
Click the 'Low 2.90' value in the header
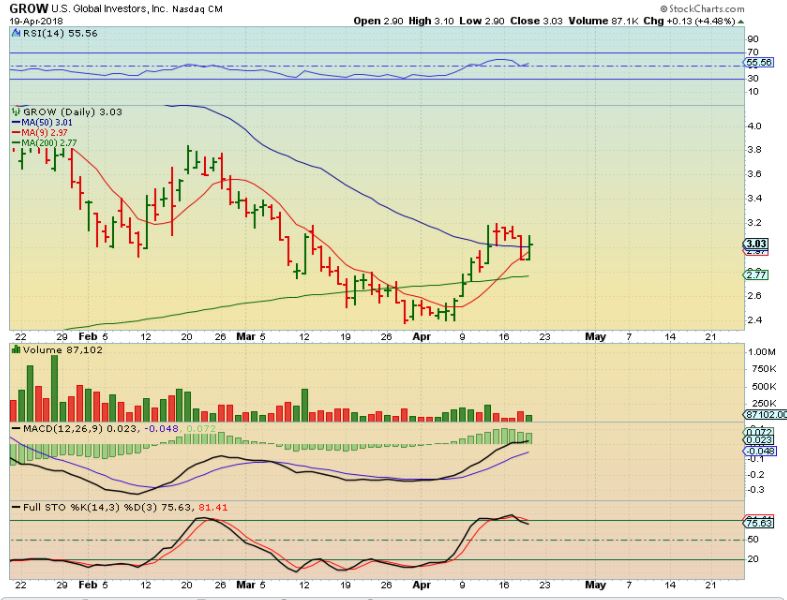click(x=482, y=21)
